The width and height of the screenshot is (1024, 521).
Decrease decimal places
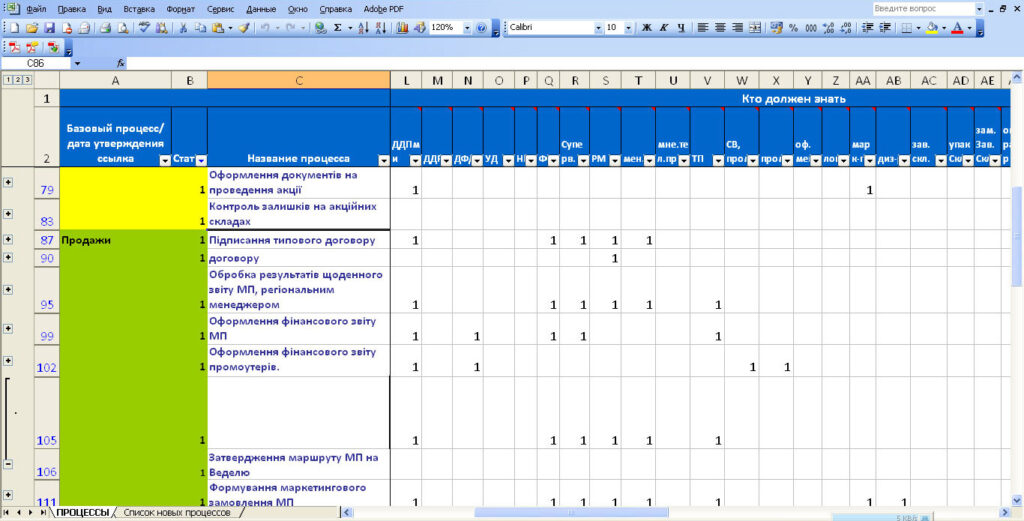pos(846,28)
